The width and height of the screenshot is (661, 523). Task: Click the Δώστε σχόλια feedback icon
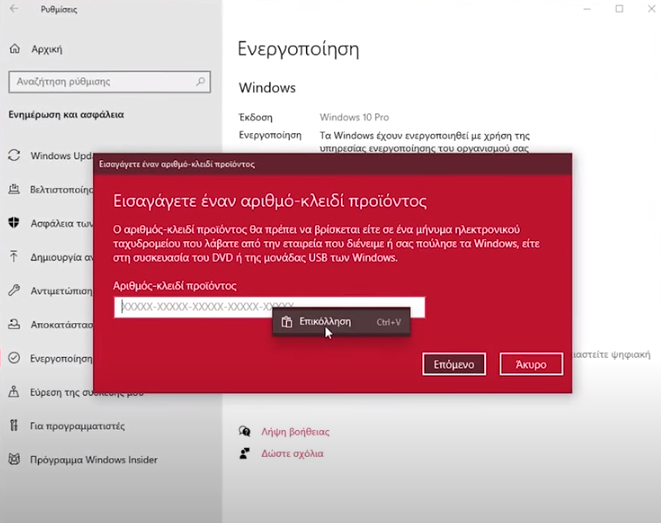[x=245, y=453]
